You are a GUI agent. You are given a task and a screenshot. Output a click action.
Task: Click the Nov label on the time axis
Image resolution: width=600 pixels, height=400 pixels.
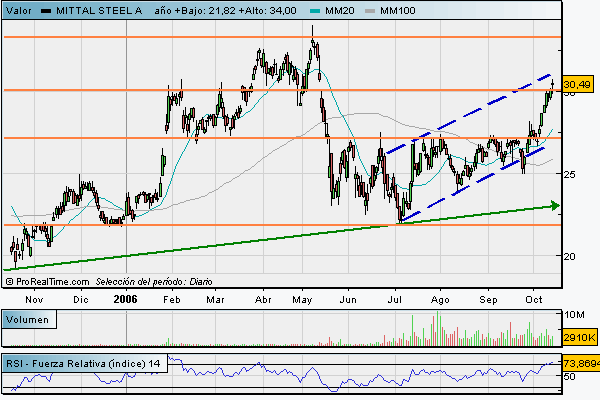[34, 299]
